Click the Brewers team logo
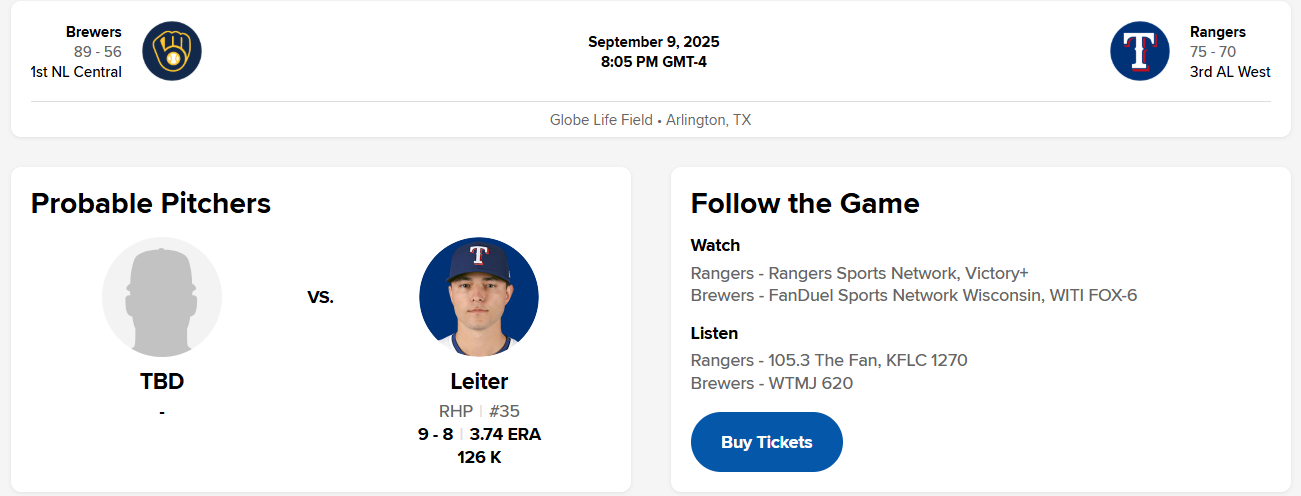Image resolution: width=1301 pixels, height=496 pixels. point(172,51)
